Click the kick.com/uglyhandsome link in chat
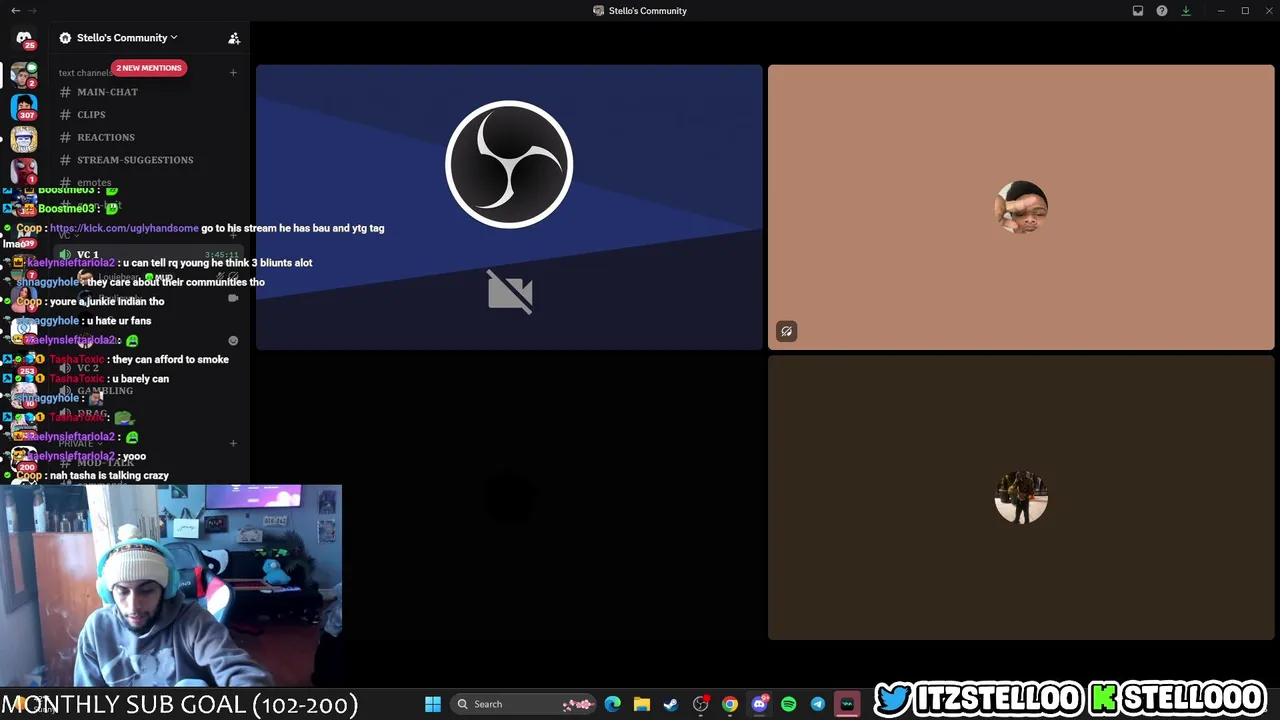1280x720 pixels. pos(124,228)
